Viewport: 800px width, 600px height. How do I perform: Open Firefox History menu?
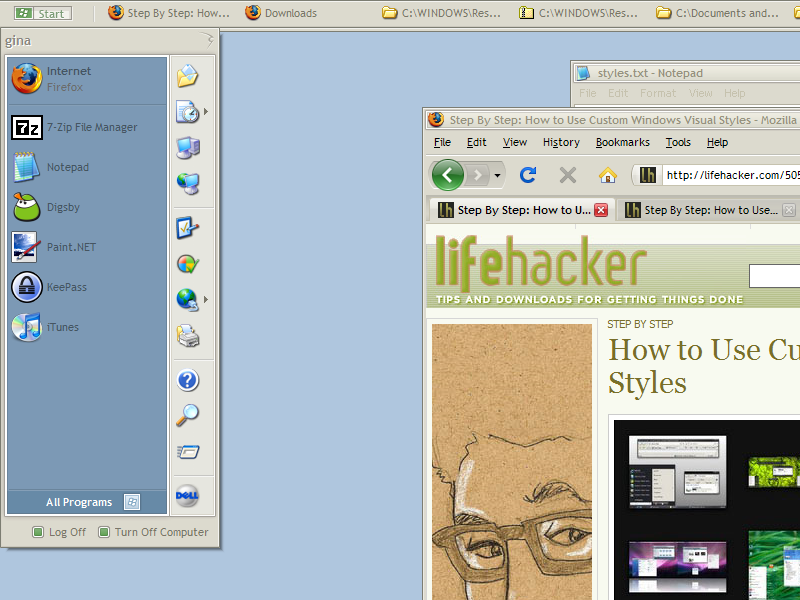(561, 142)
